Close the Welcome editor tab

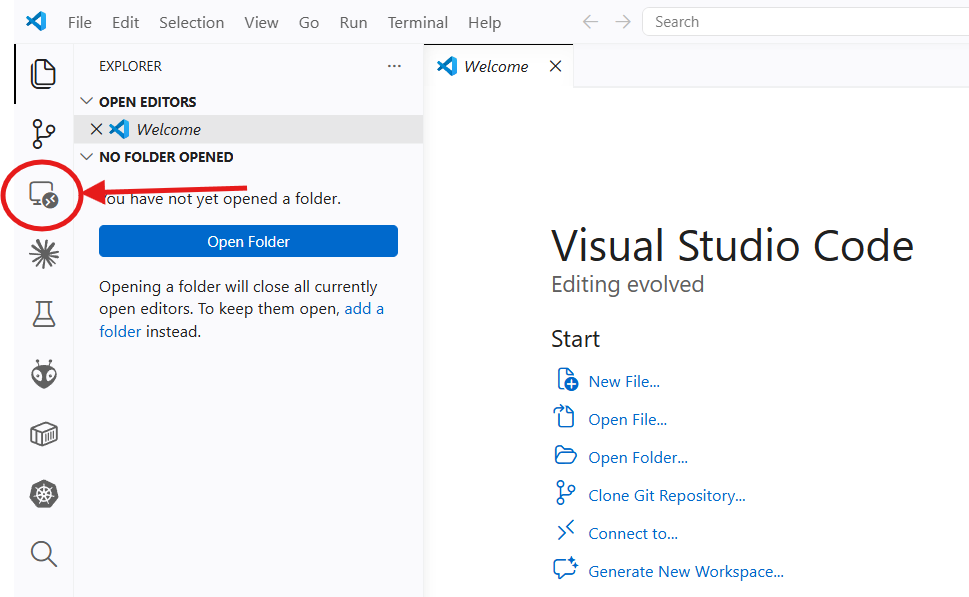556,66
